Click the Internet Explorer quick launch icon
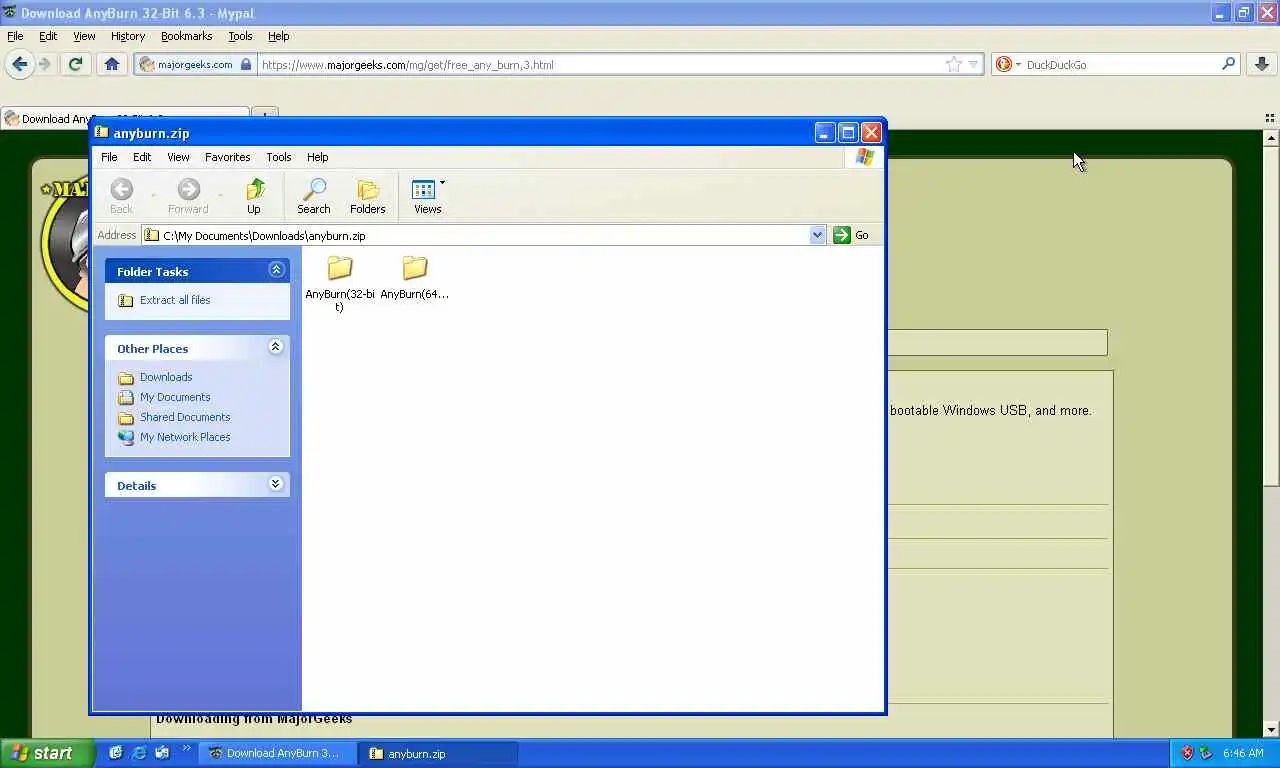The image size is (1280, 768). point(139,753)
